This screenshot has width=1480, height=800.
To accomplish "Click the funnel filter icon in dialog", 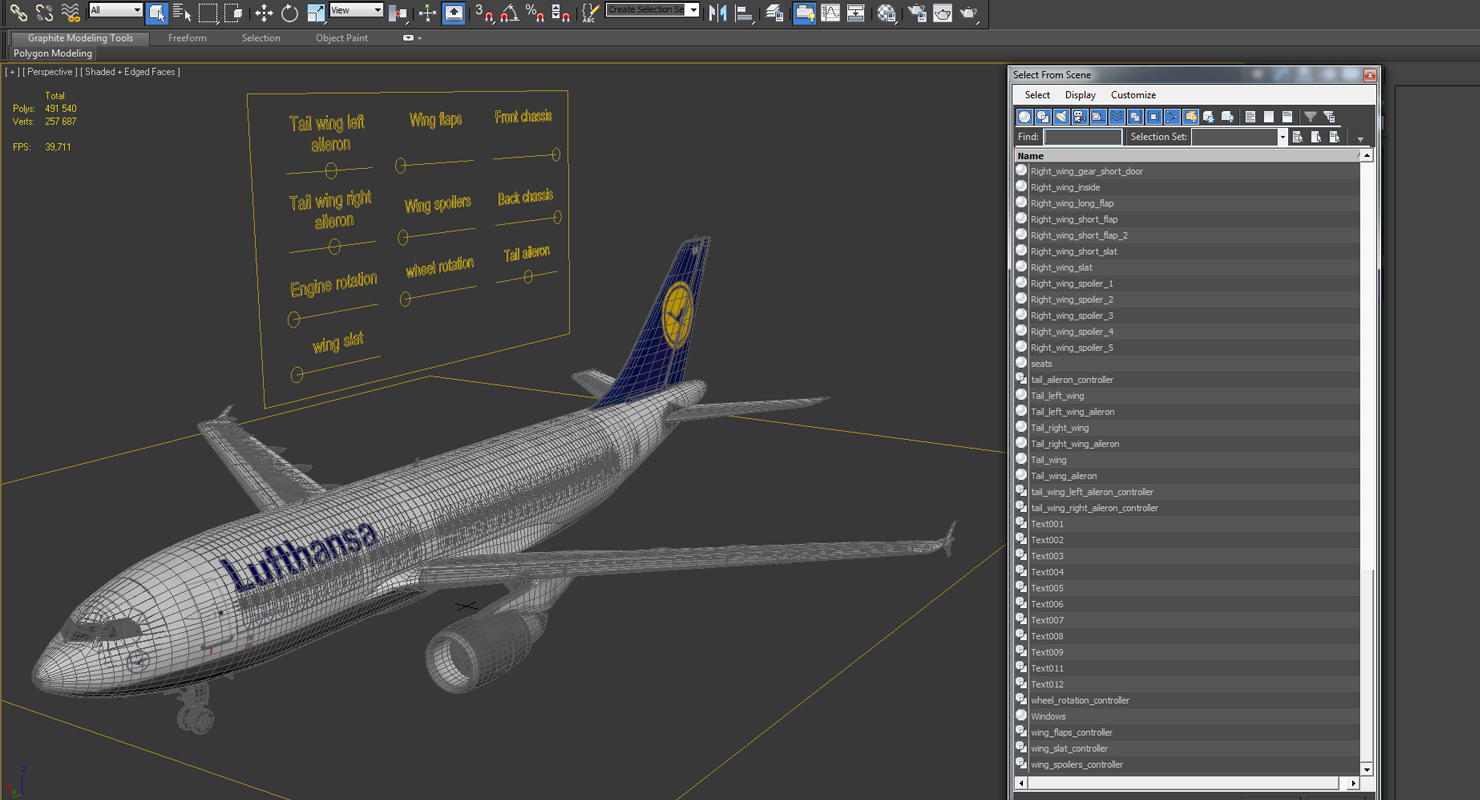I will click(1310, 117).
